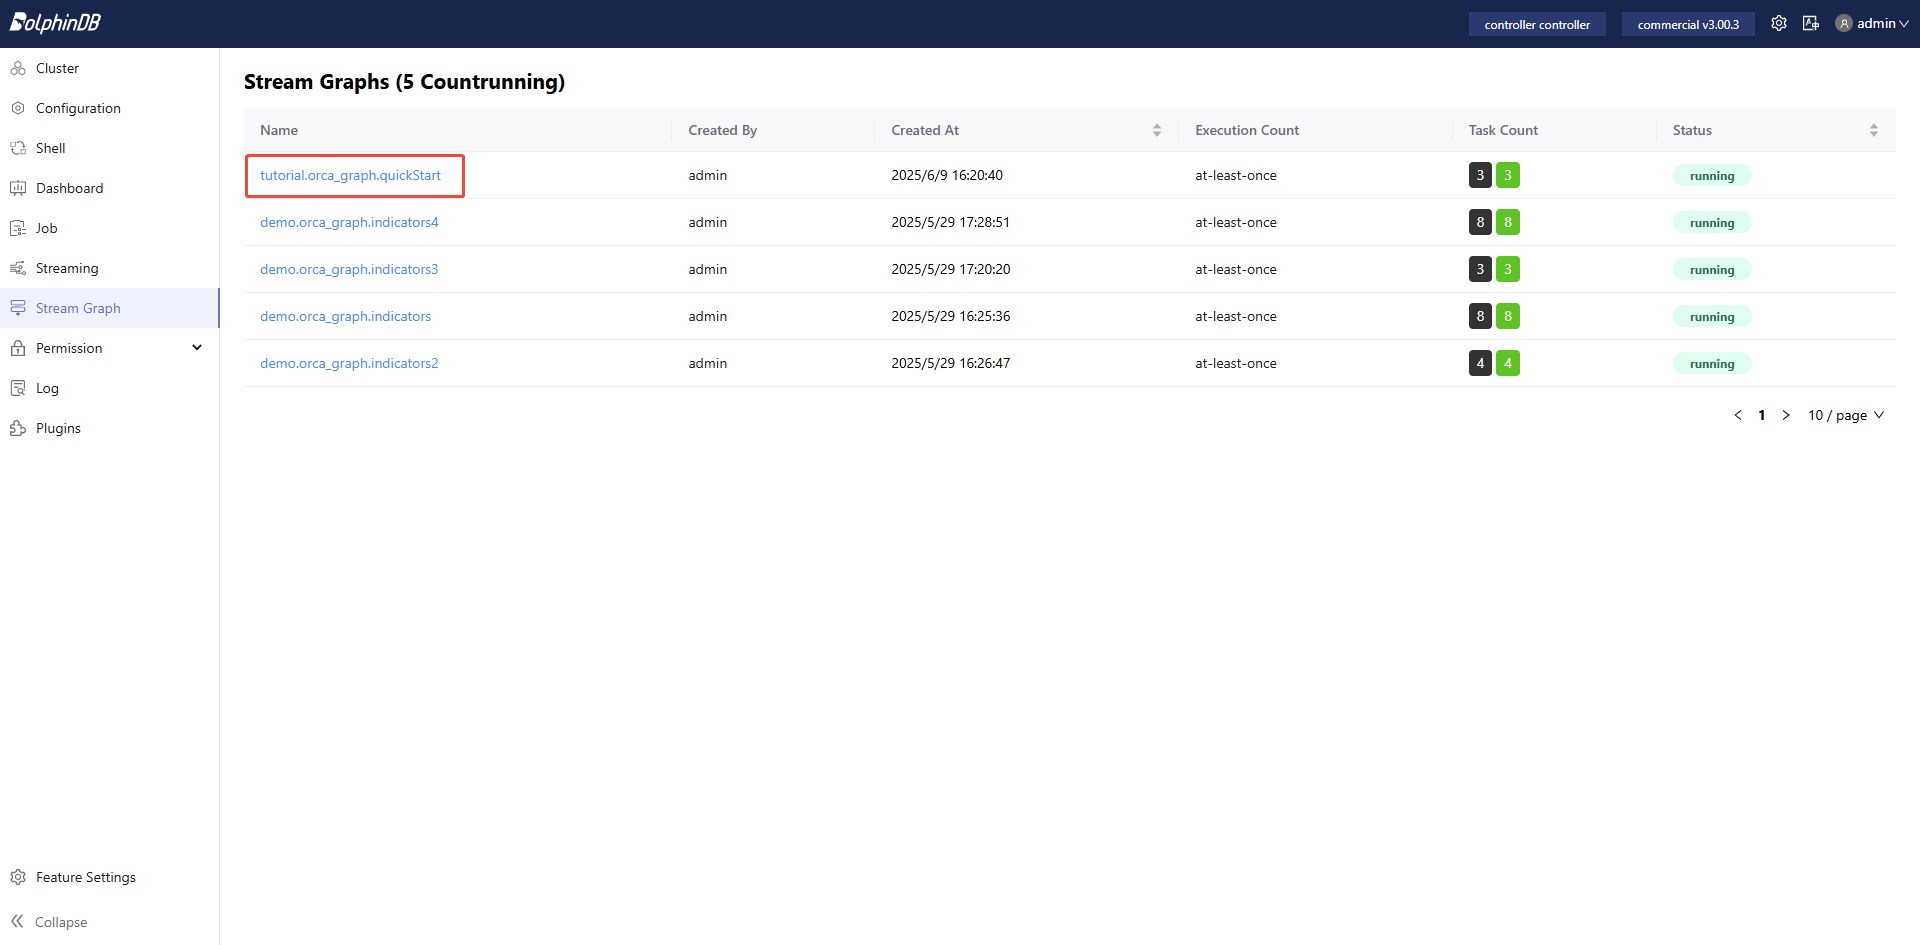Sort the table by Created At
The height and width of the screenshot is (945, 1920).
click(x=1156, y=130)
